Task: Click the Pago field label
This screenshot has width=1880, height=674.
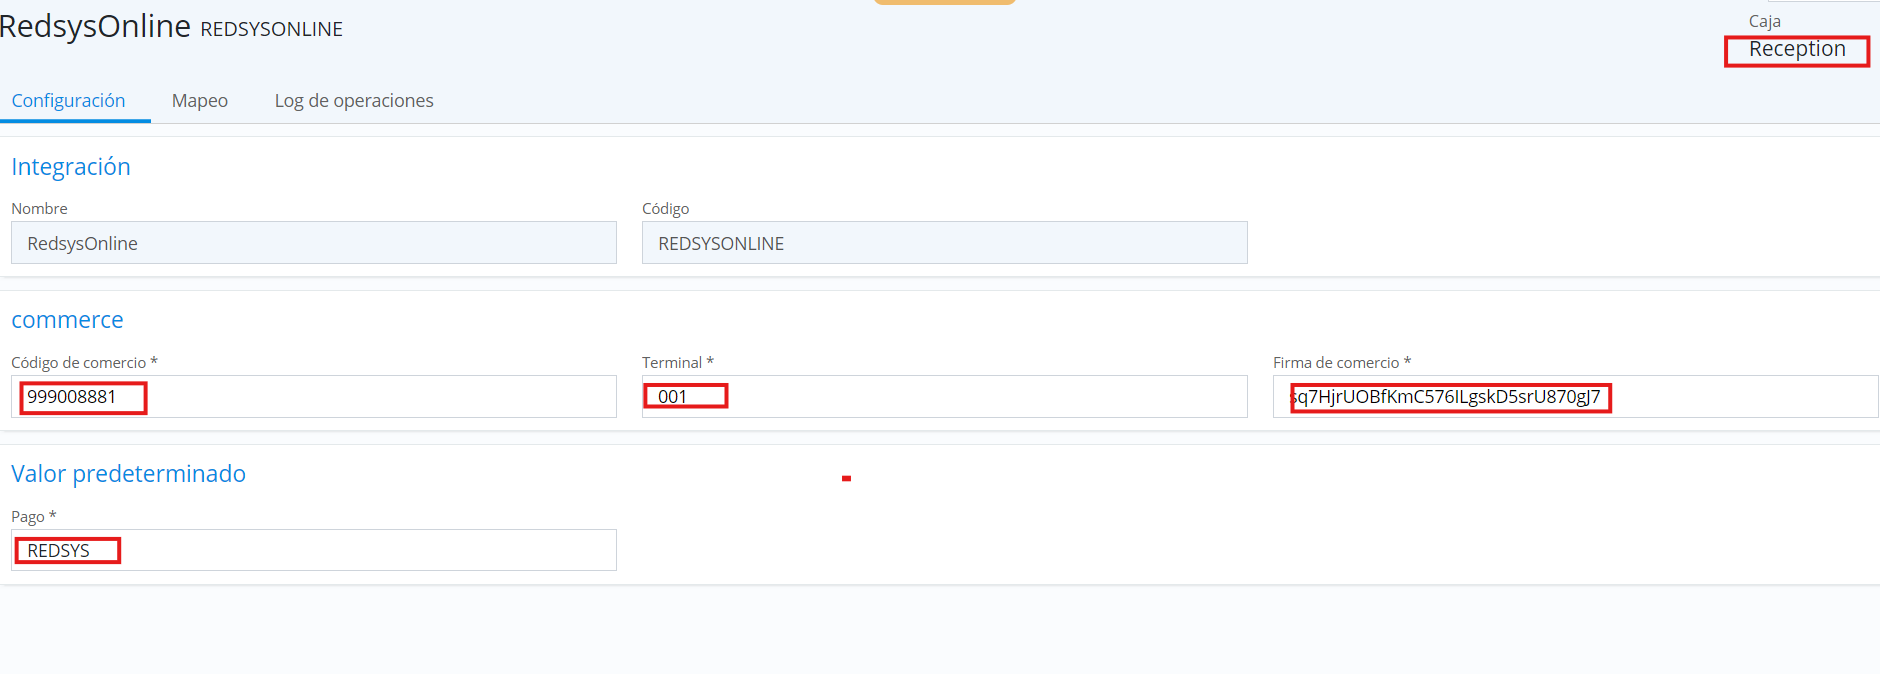Action: coord(28,517)
